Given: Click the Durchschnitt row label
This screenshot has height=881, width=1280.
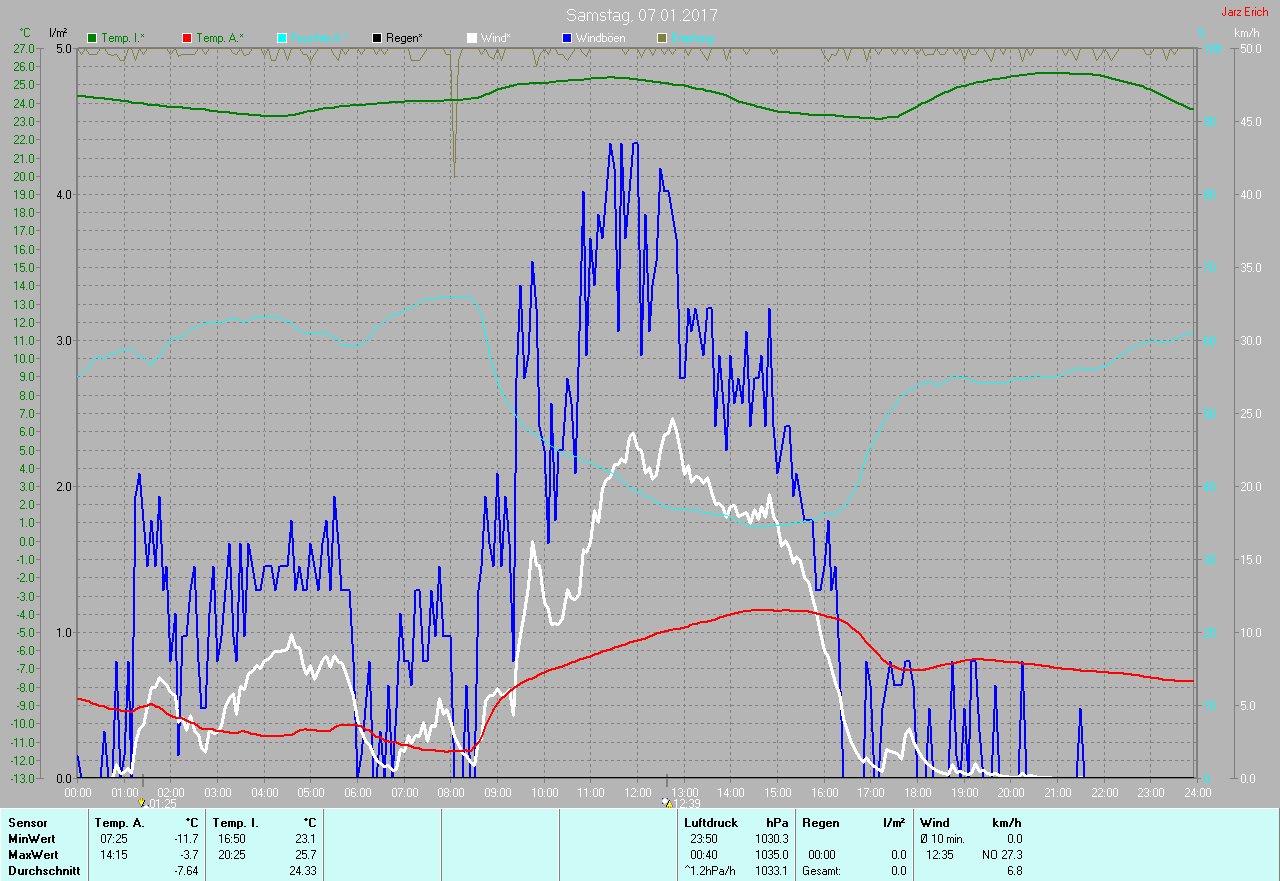Looking at the screenshot, I should [43, 871].
